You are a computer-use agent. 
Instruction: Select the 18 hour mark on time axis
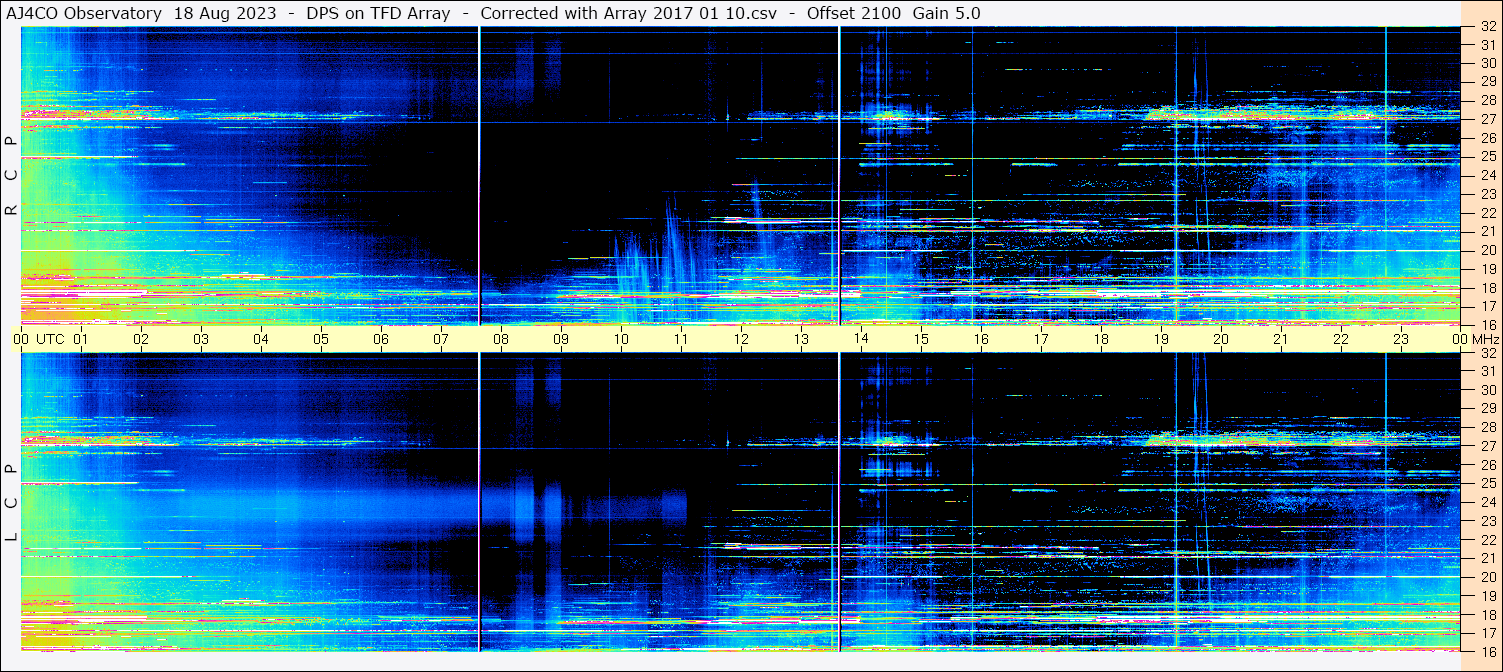(x=1102, y=339)
